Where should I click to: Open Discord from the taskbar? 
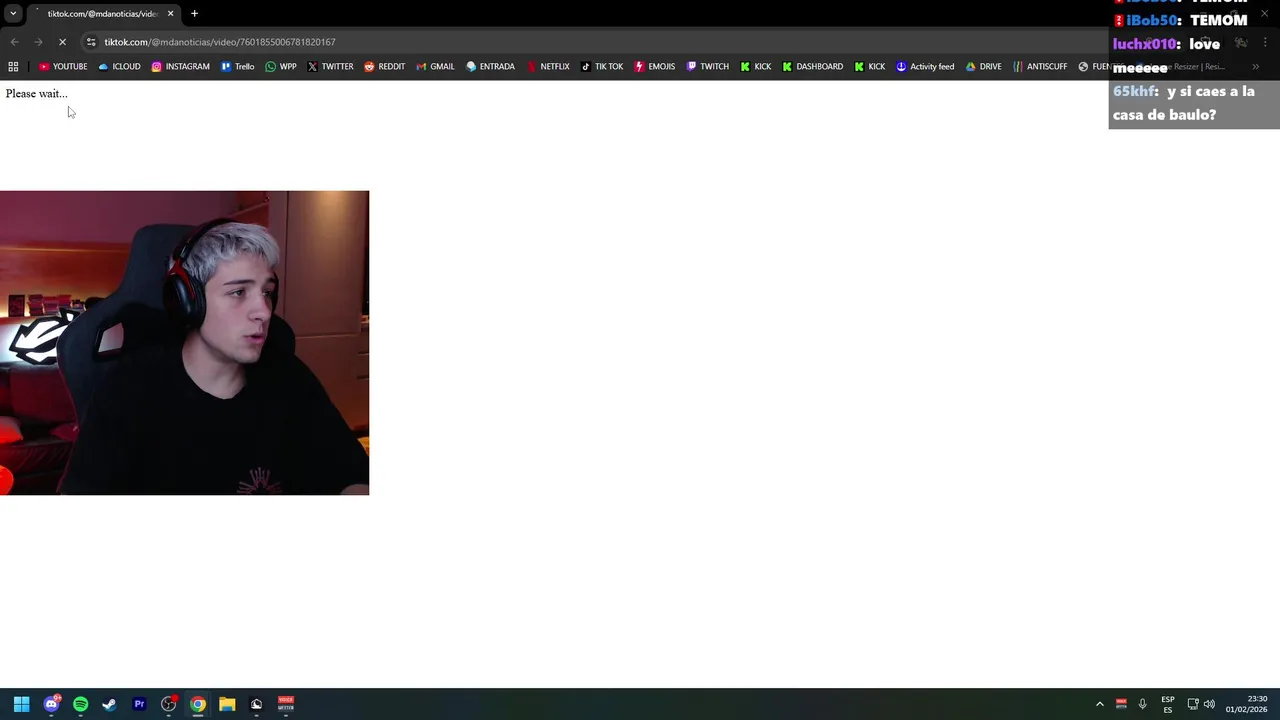[x=51, y=704]
